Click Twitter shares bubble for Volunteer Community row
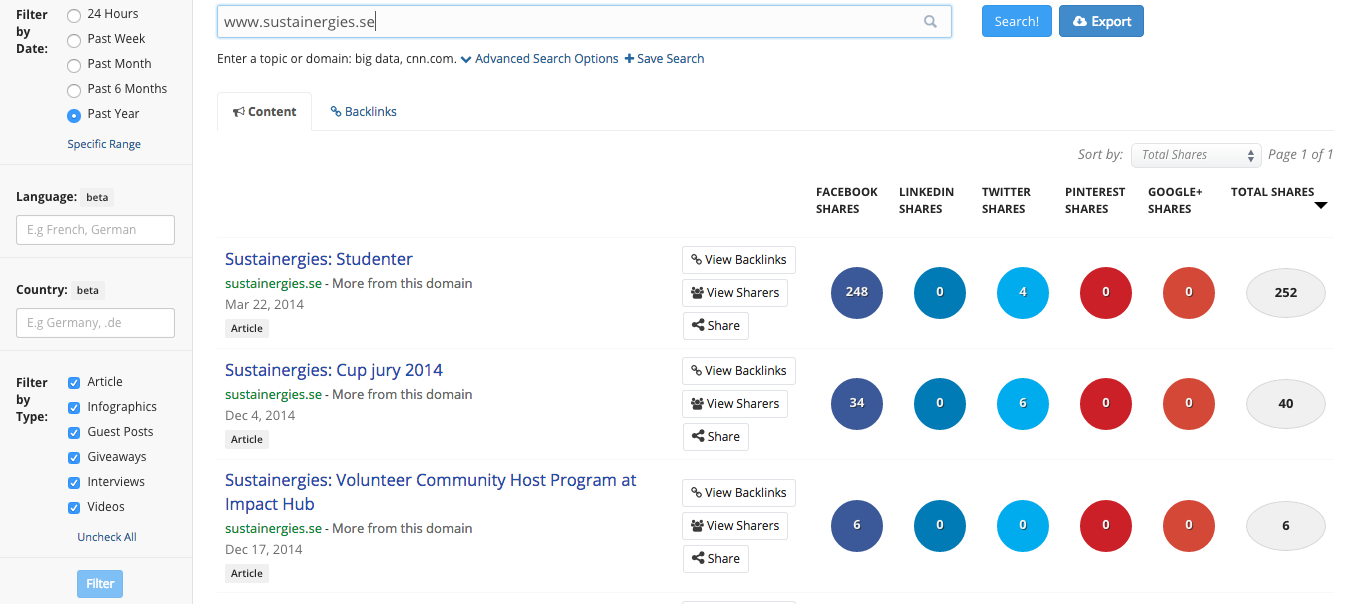 coord(1023,525)
